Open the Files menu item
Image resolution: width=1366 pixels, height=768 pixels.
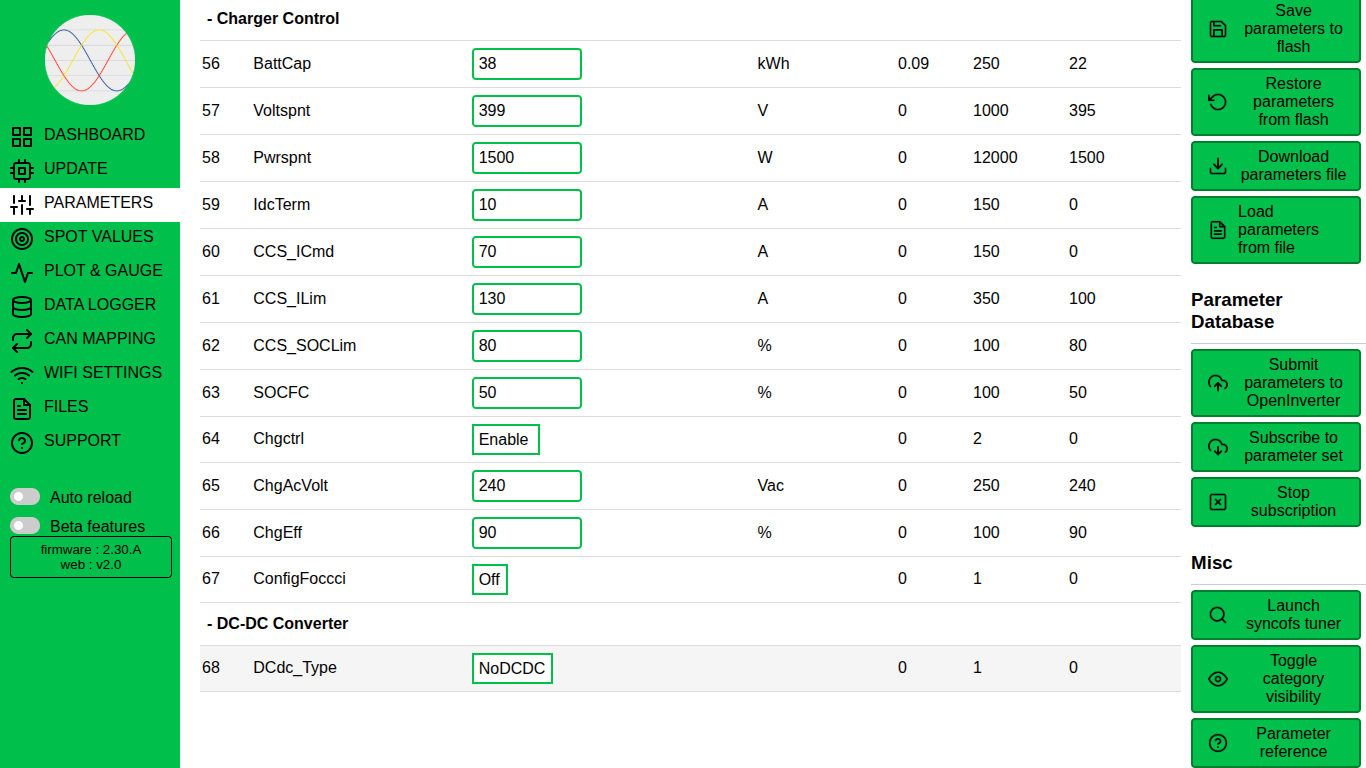tap(66, 407)
